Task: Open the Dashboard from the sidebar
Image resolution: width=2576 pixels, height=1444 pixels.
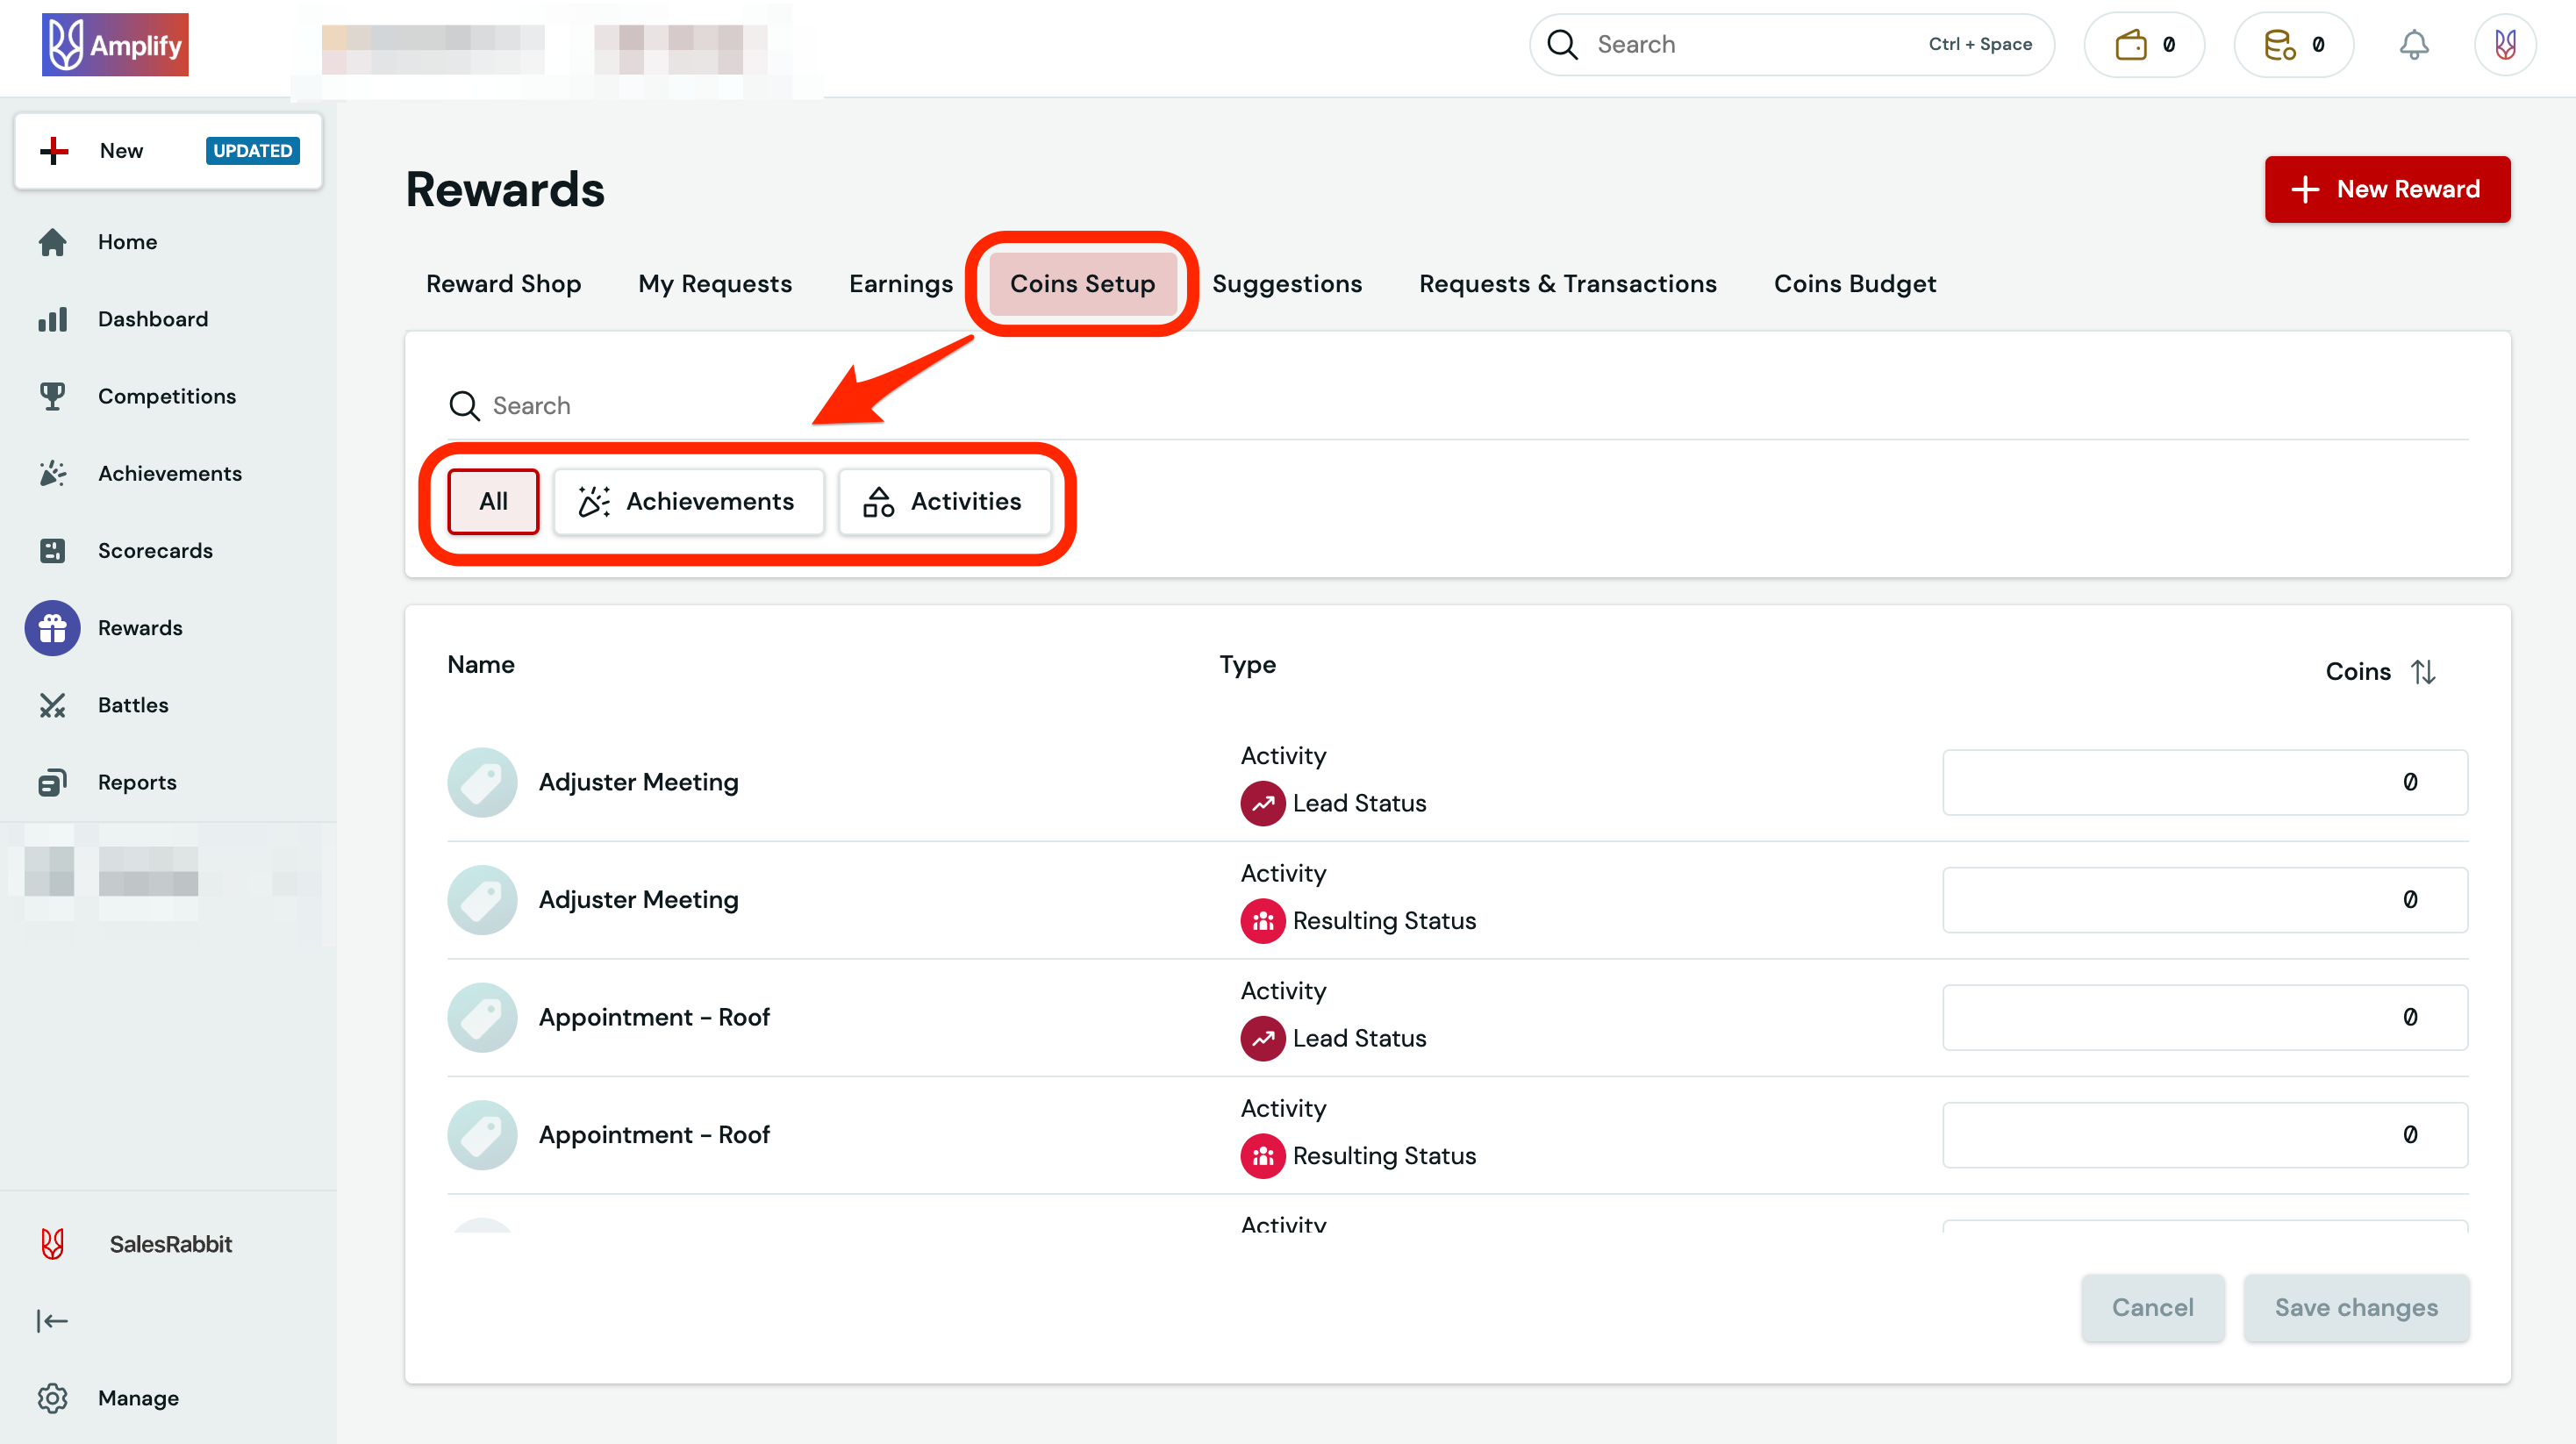Action: point(152,318)
